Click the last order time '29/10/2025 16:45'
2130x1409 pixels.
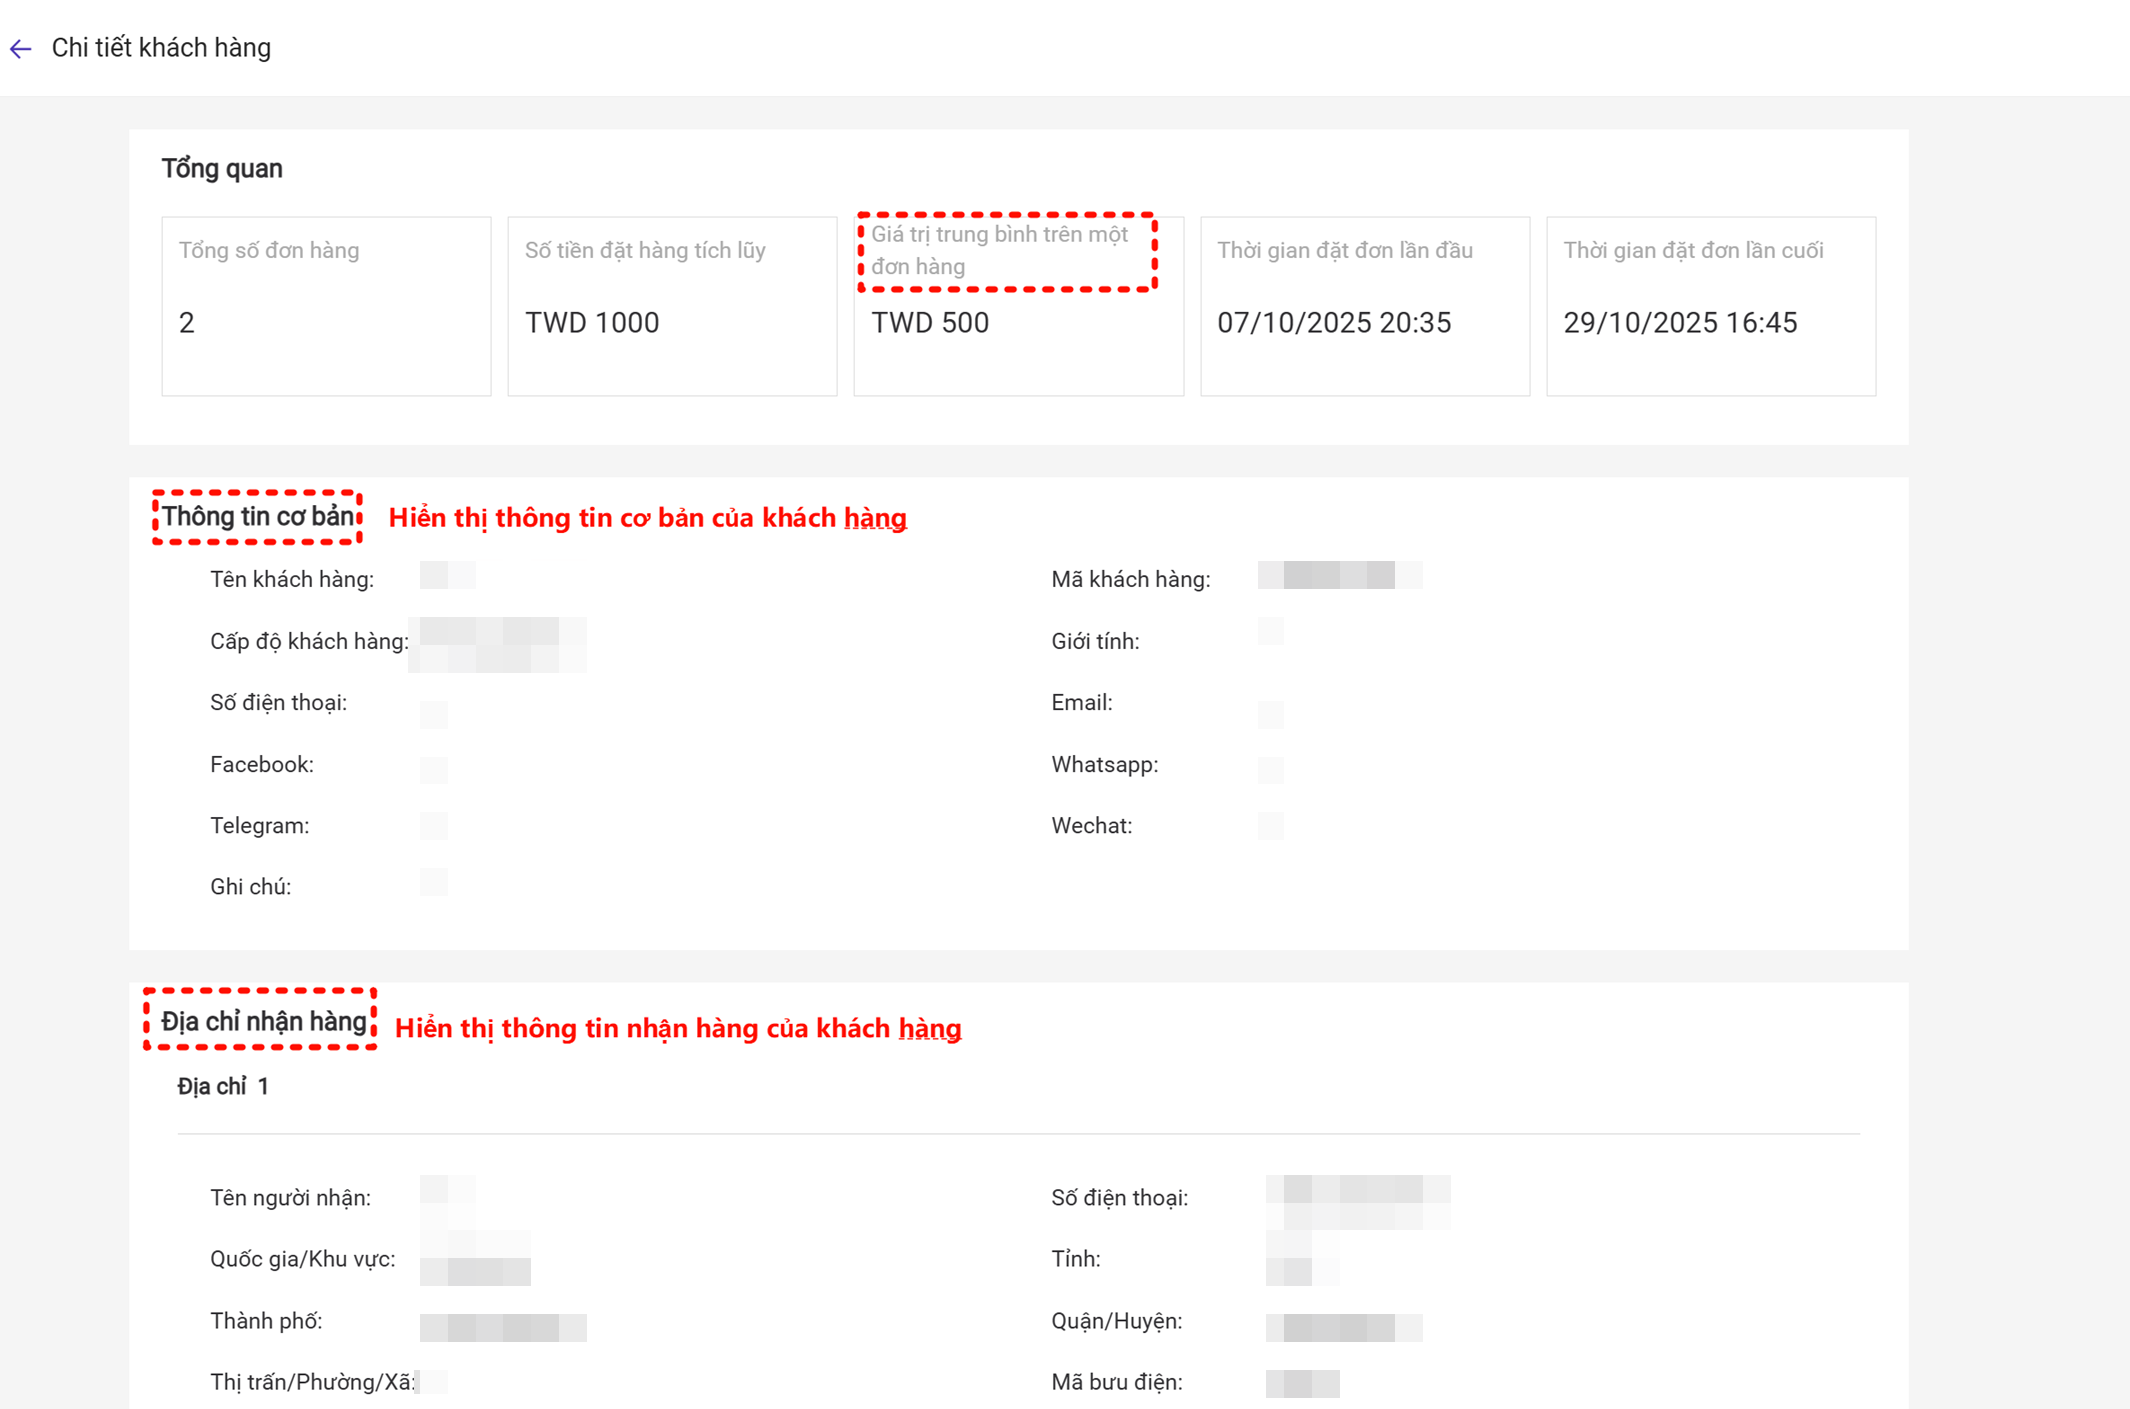pyautogui.click(x=1680, y=323)
